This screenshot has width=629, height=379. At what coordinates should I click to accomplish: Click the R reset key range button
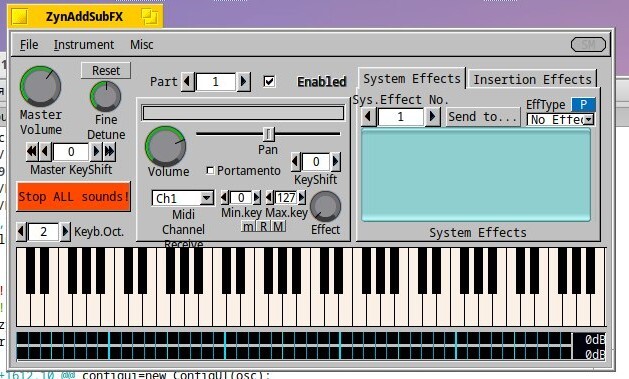point(263,227)
